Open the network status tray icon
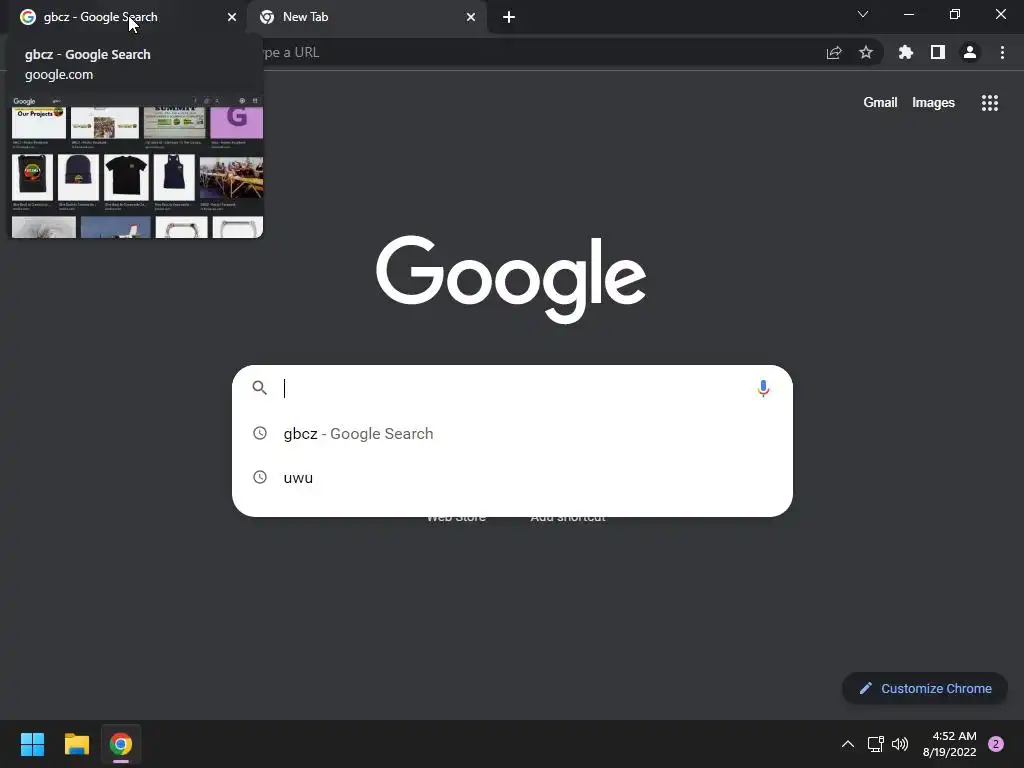1024x768 pixels. pos(875,744)
